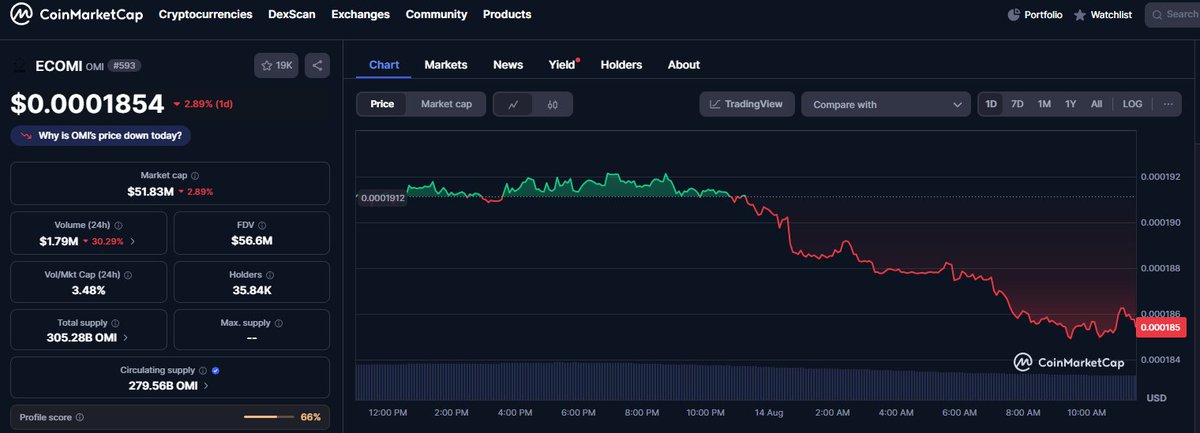This screenshot has height=433, width=1200.
Task: Click the CoinMarketCap logo
Action: pyautogui.click(x=77, y=15)
